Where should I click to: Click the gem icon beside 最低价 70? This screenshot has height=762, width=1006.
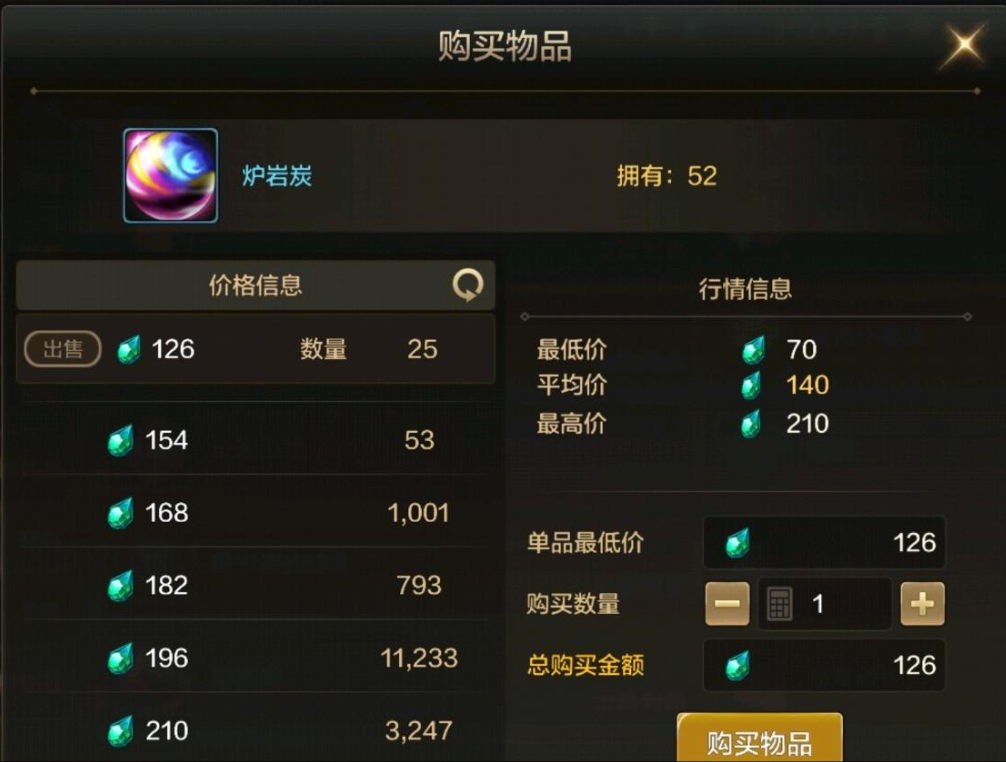click(x=753, y=350)
